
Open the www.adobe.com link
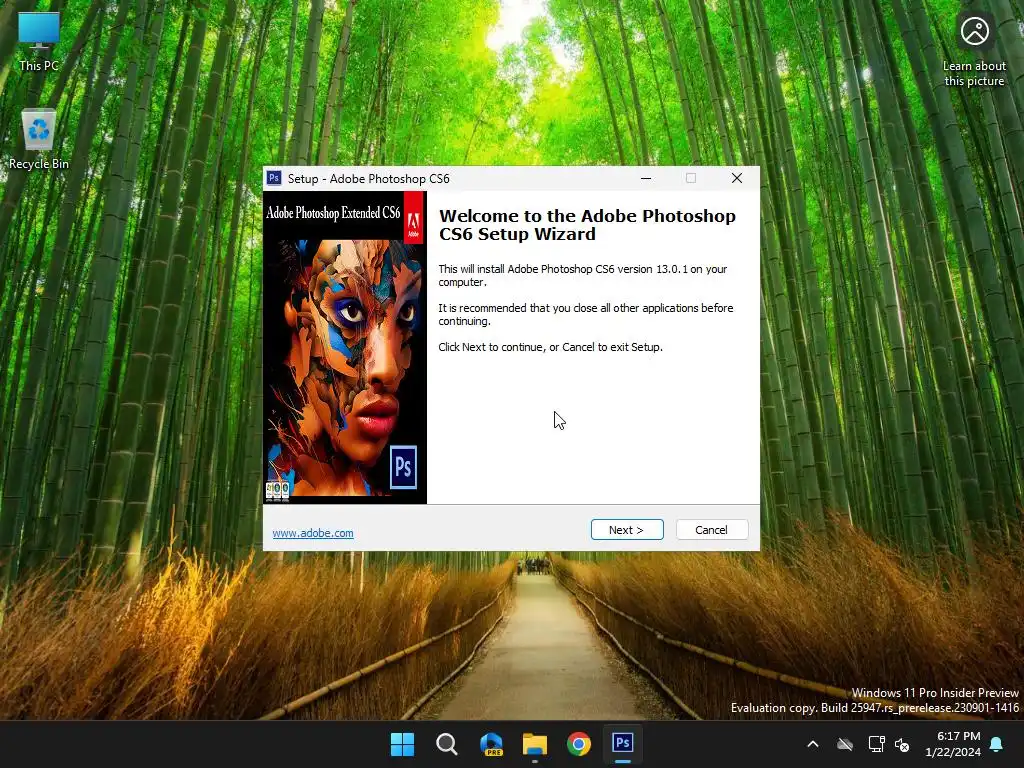coord(313,533)
